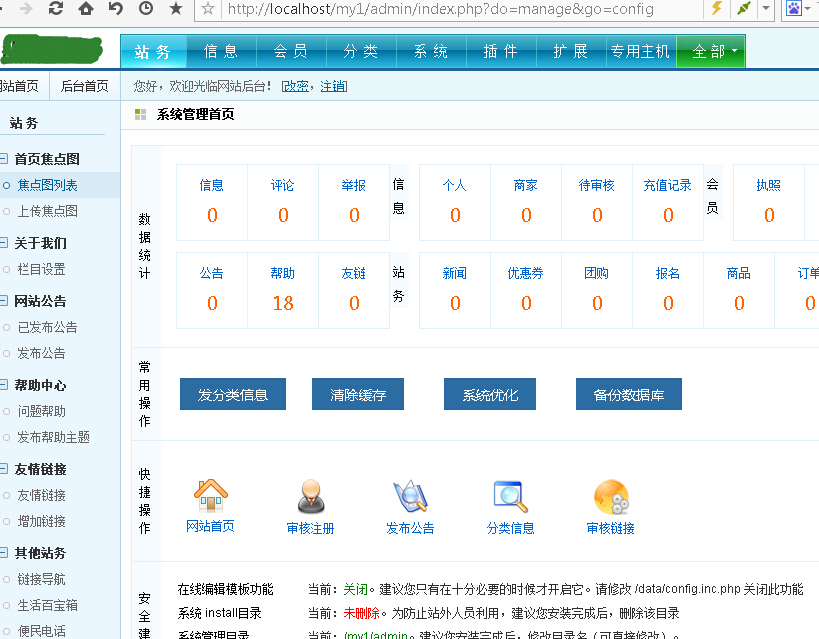The width and height of the screenshot is (819, 639).
Task: Click the browser home icon
Action: (86, 9)
